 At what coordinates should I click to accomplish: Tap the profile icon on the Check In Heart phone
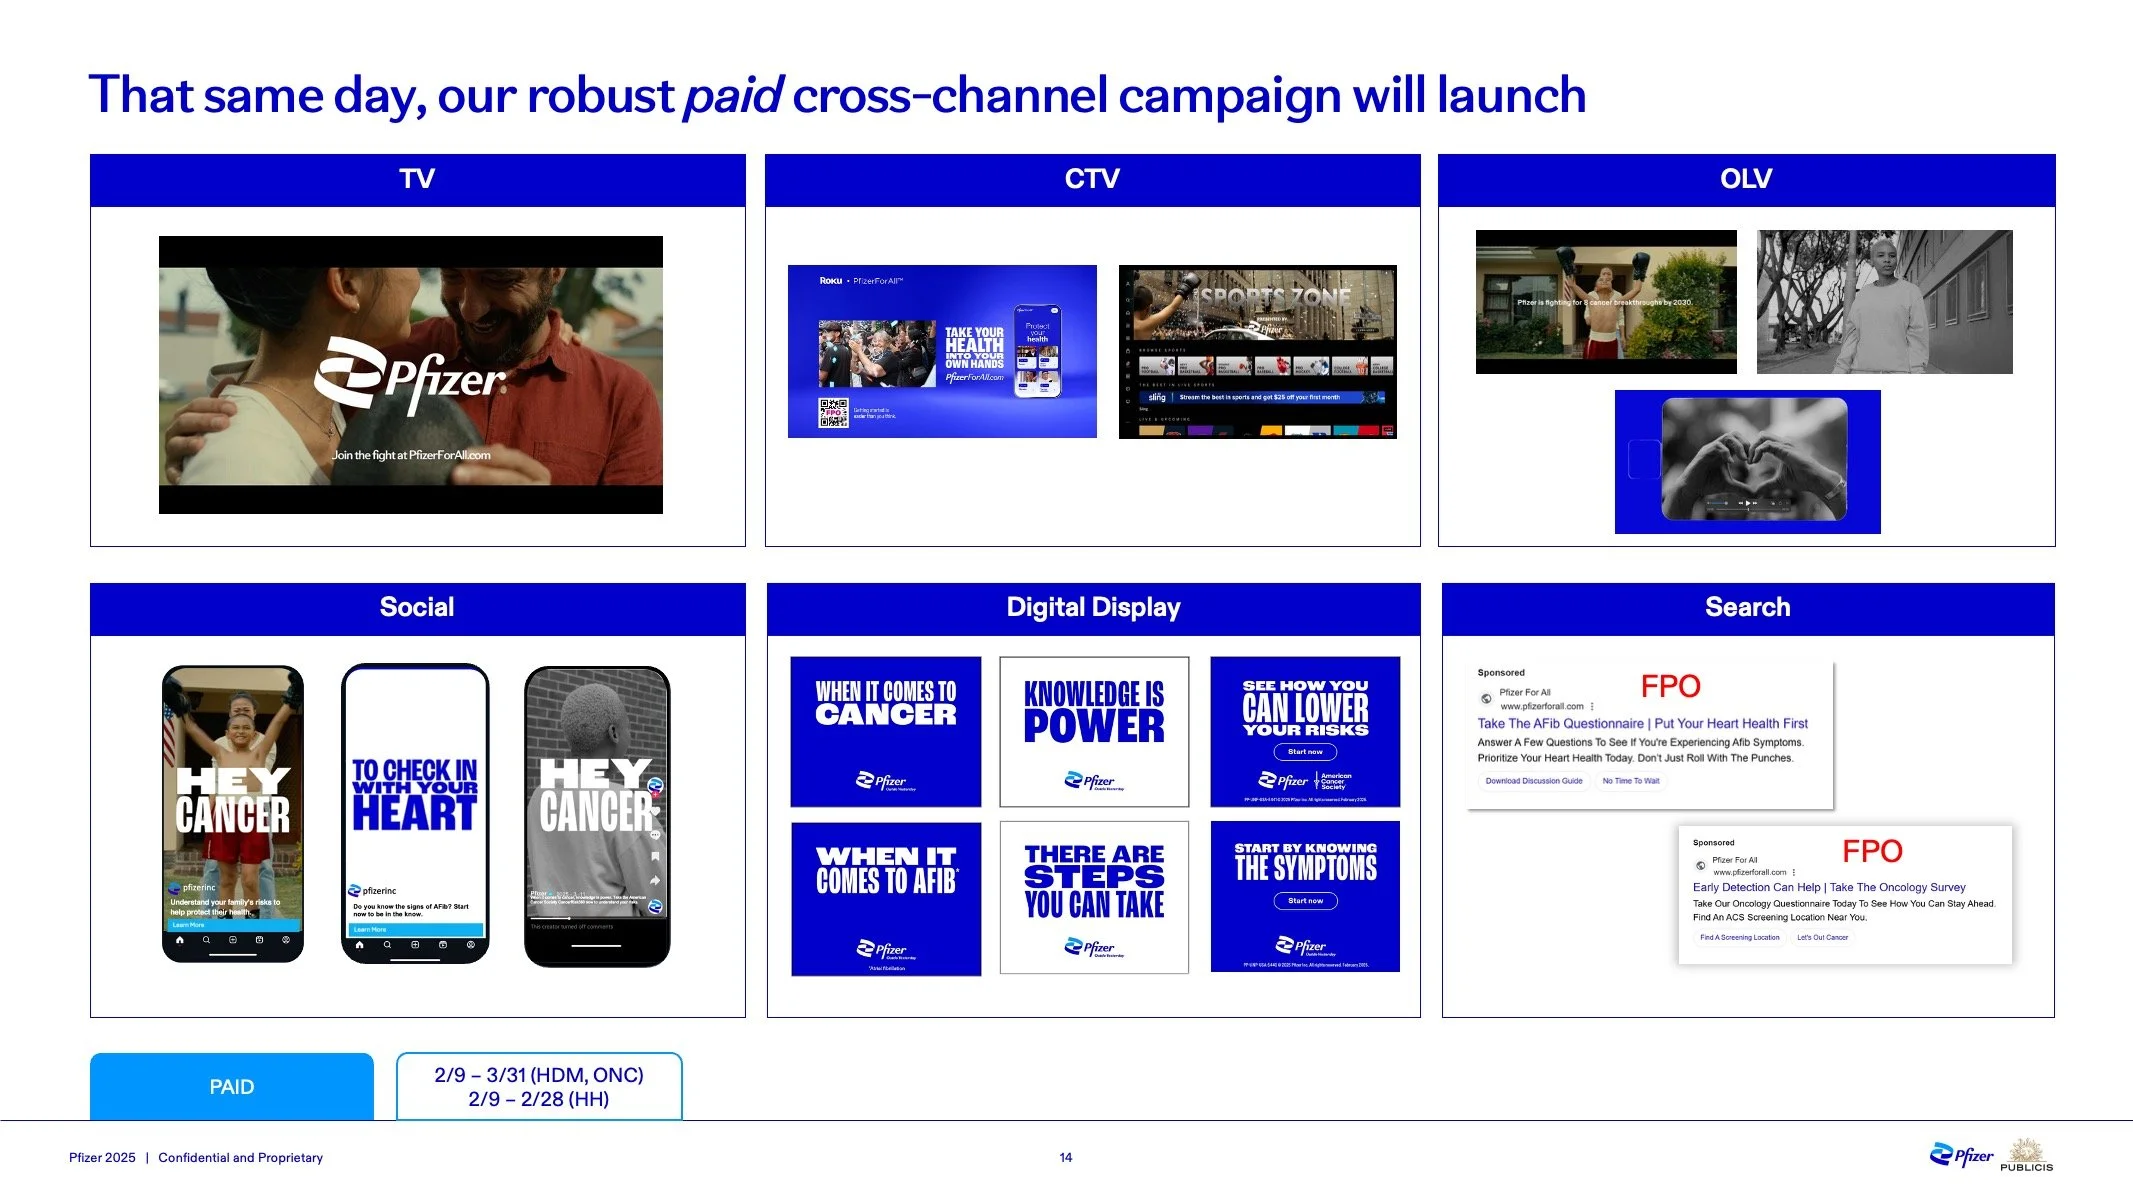coord(471,945)
